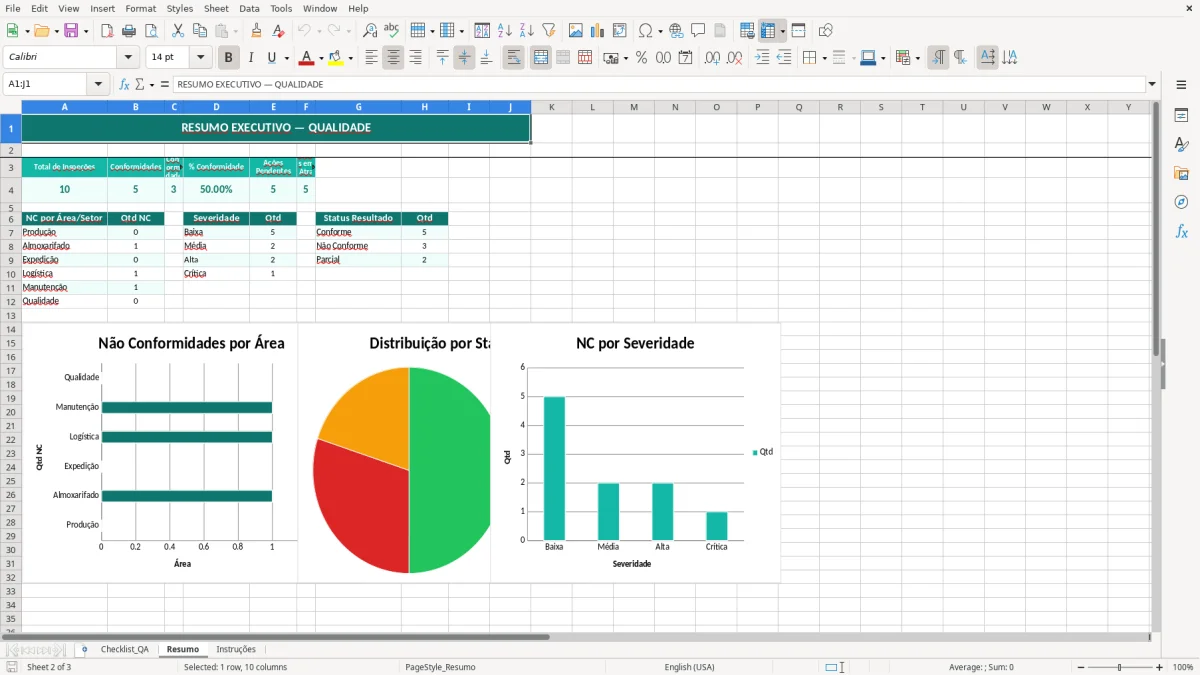Open the Sheet menu

point(216,8)
